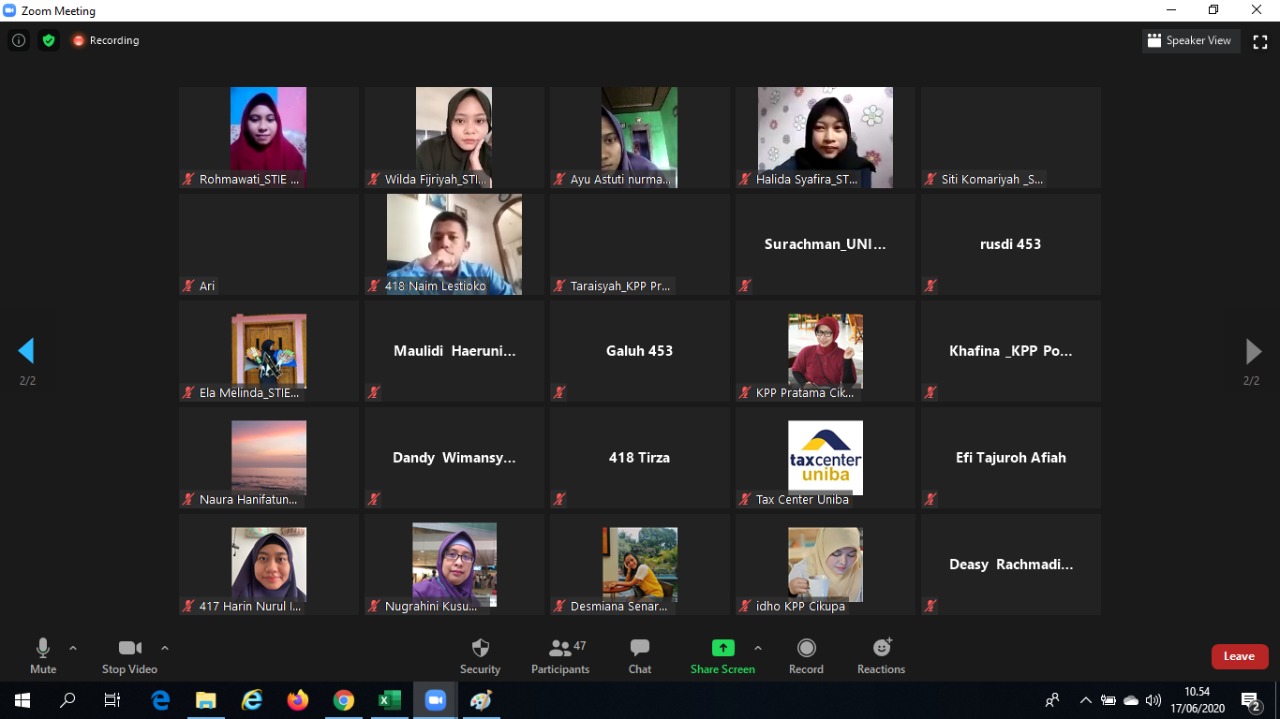Start recording with the Record button
1280x719 pixels.
coord(806,655)
